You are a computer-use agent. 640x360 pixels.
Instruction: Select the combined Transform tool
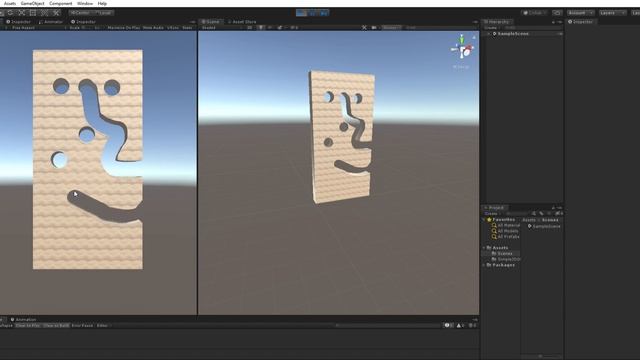click(44, 13)
